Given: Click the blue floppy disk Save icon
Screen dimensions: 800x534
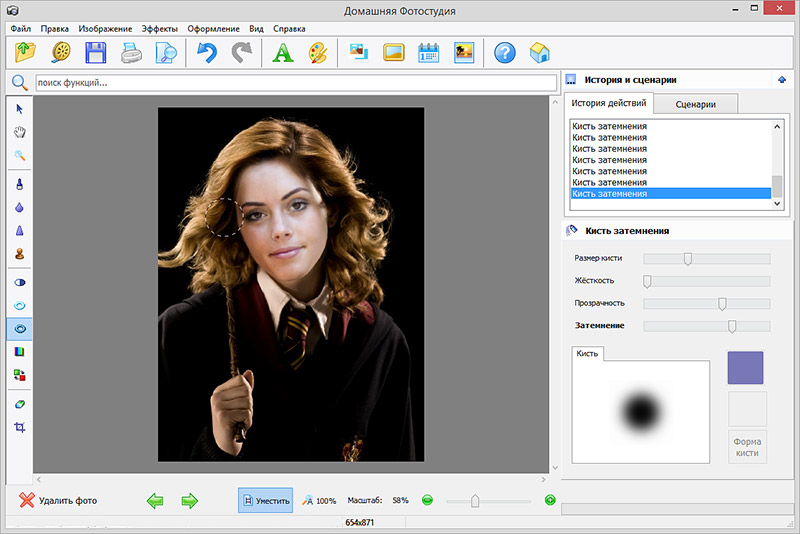Looking at the screenshot, I should 96,53.
